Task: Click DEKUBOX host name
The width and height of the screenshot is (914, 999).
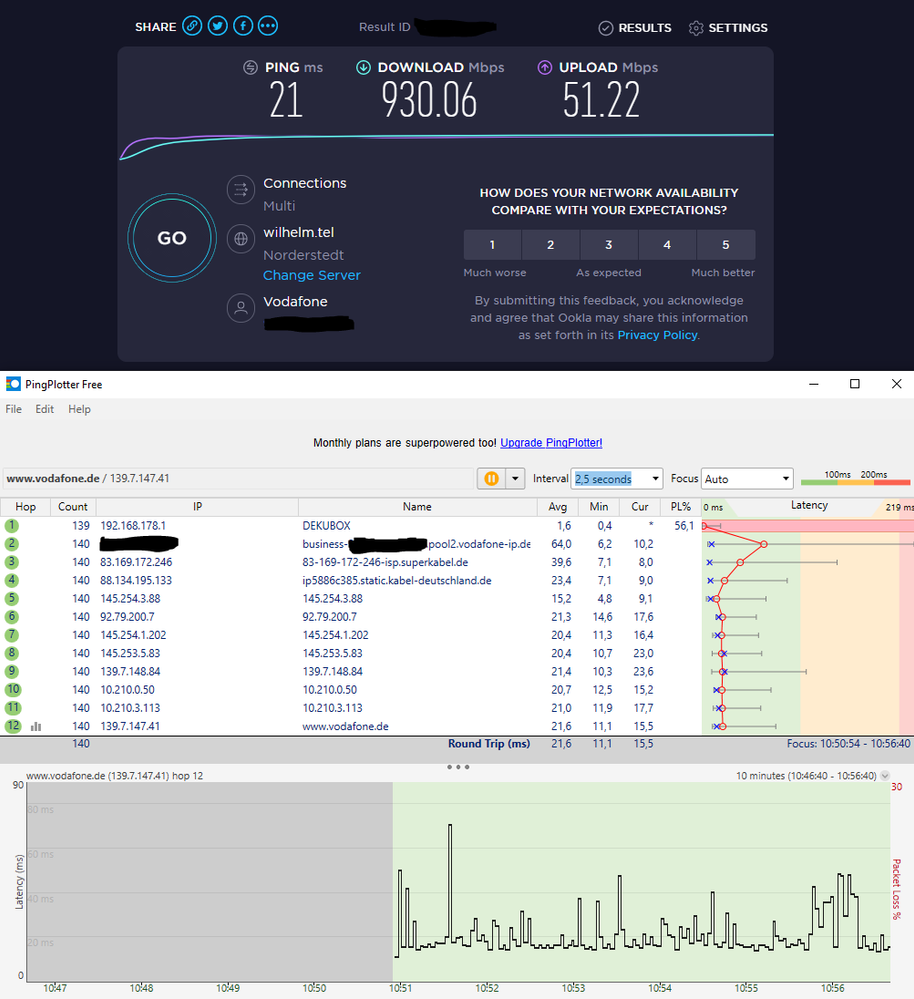Action: click(326, 526)
